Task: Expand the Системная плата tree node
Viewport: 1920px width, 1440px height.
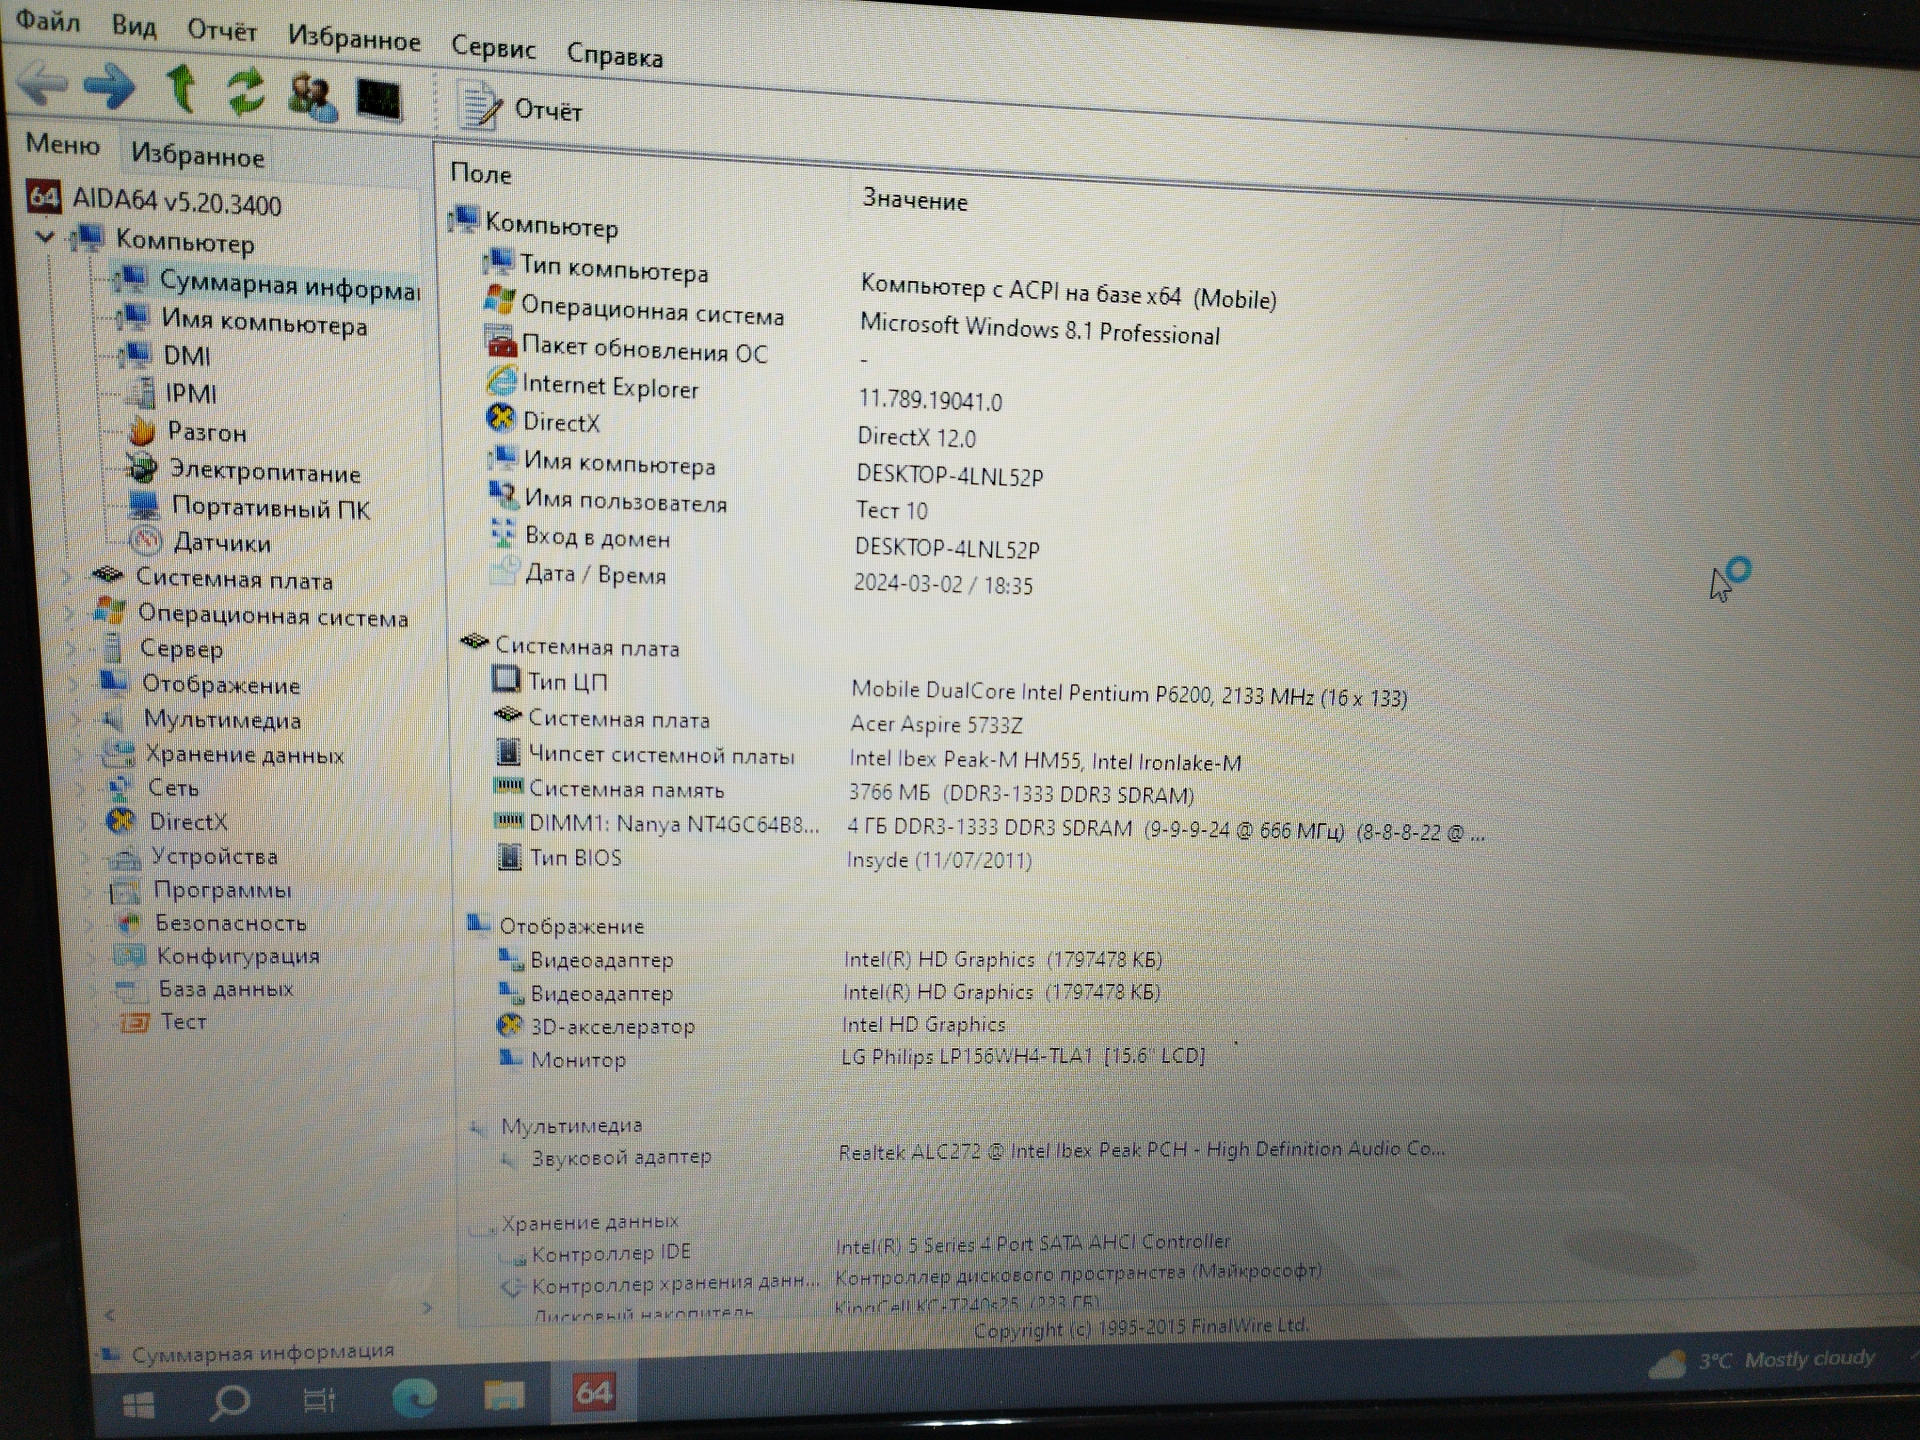Action: [66, 575]
